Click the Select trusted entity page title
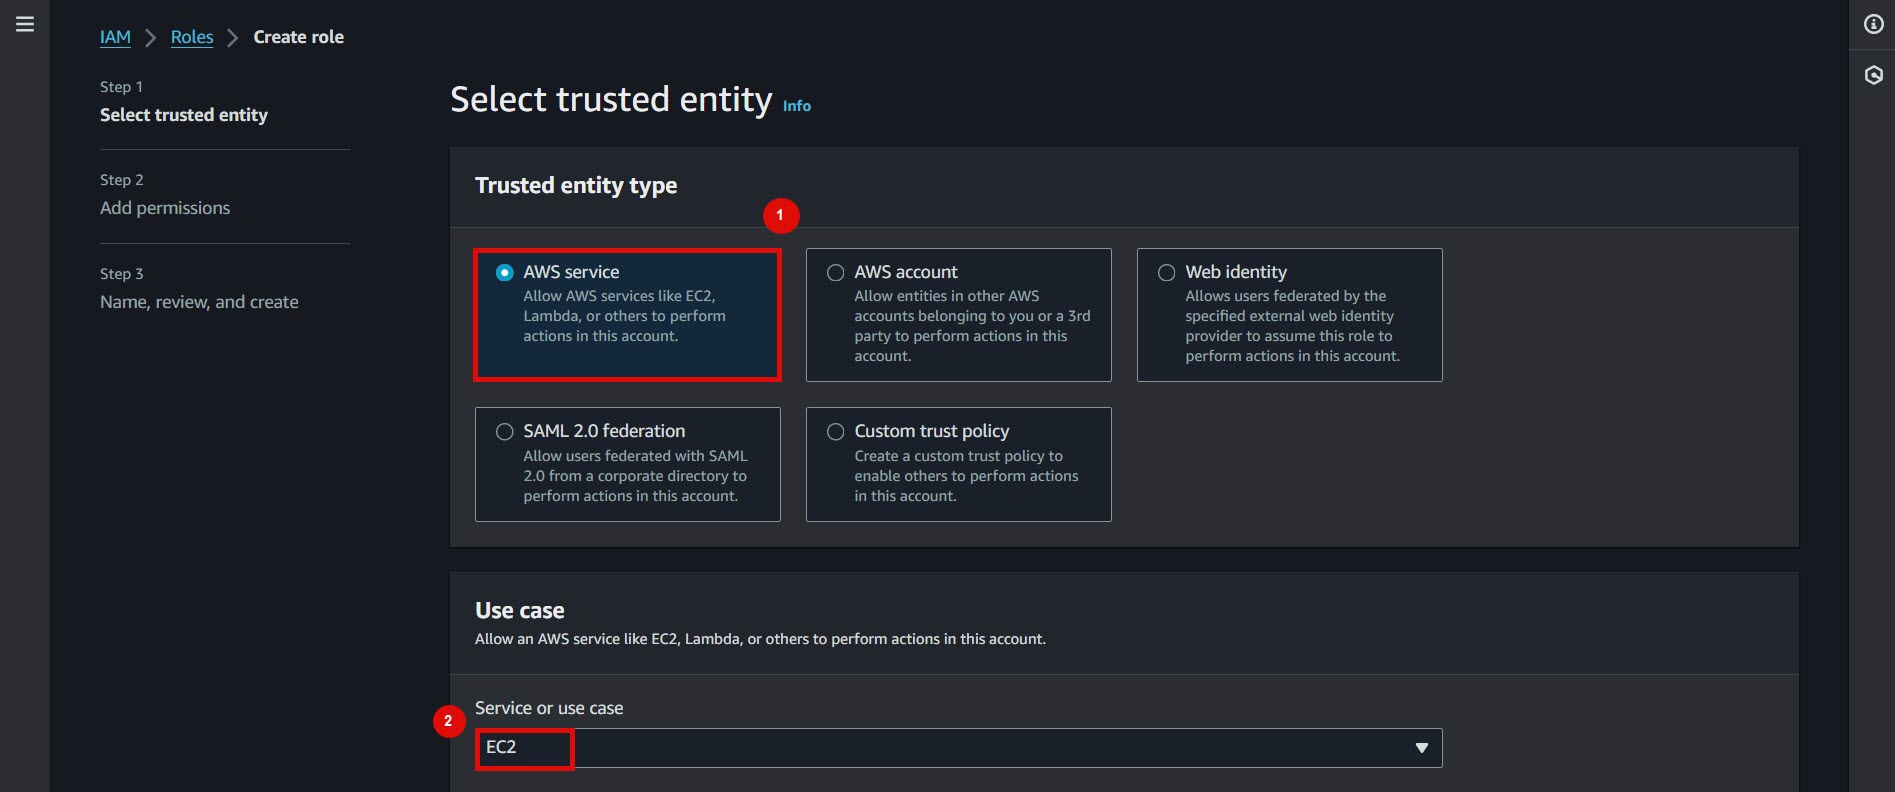The width and height of the screenshot is (1895, 792). 611,99
